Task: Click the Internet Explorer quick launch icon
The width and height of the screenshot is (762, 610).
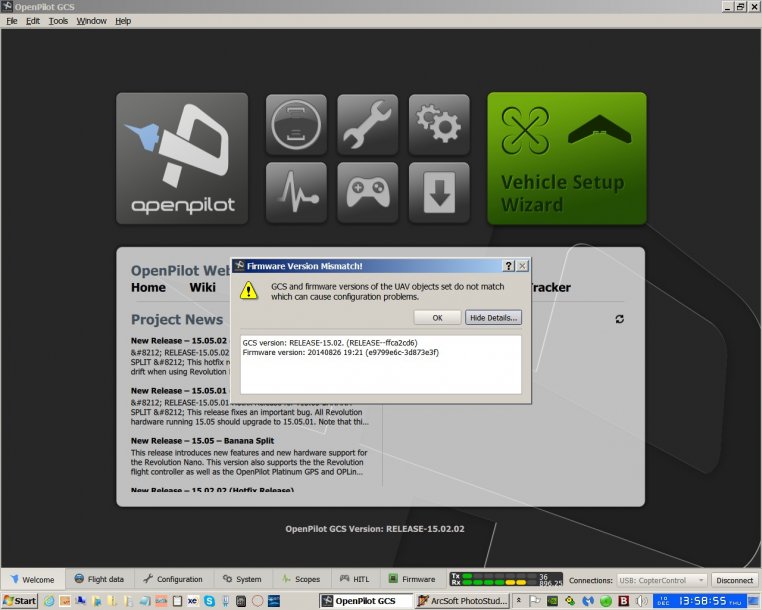Action: coord(49,601)
